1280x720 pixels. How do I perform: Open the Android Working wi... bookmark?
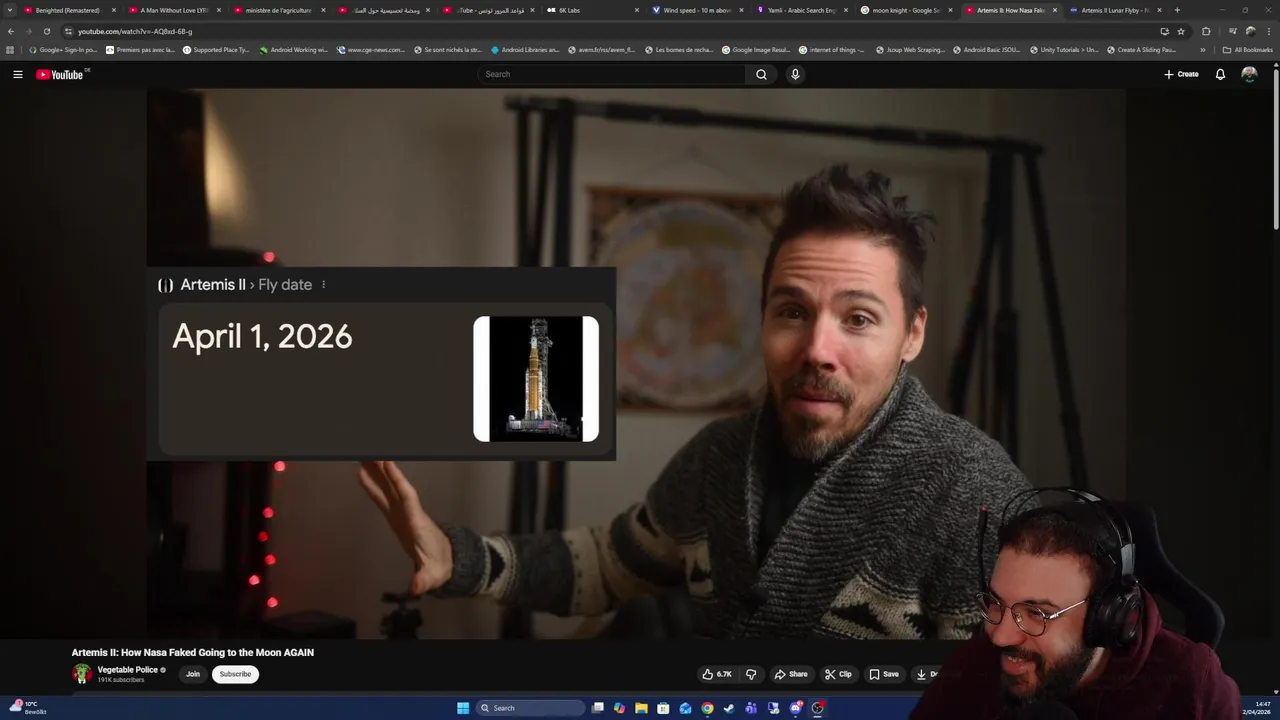[294, 49]
